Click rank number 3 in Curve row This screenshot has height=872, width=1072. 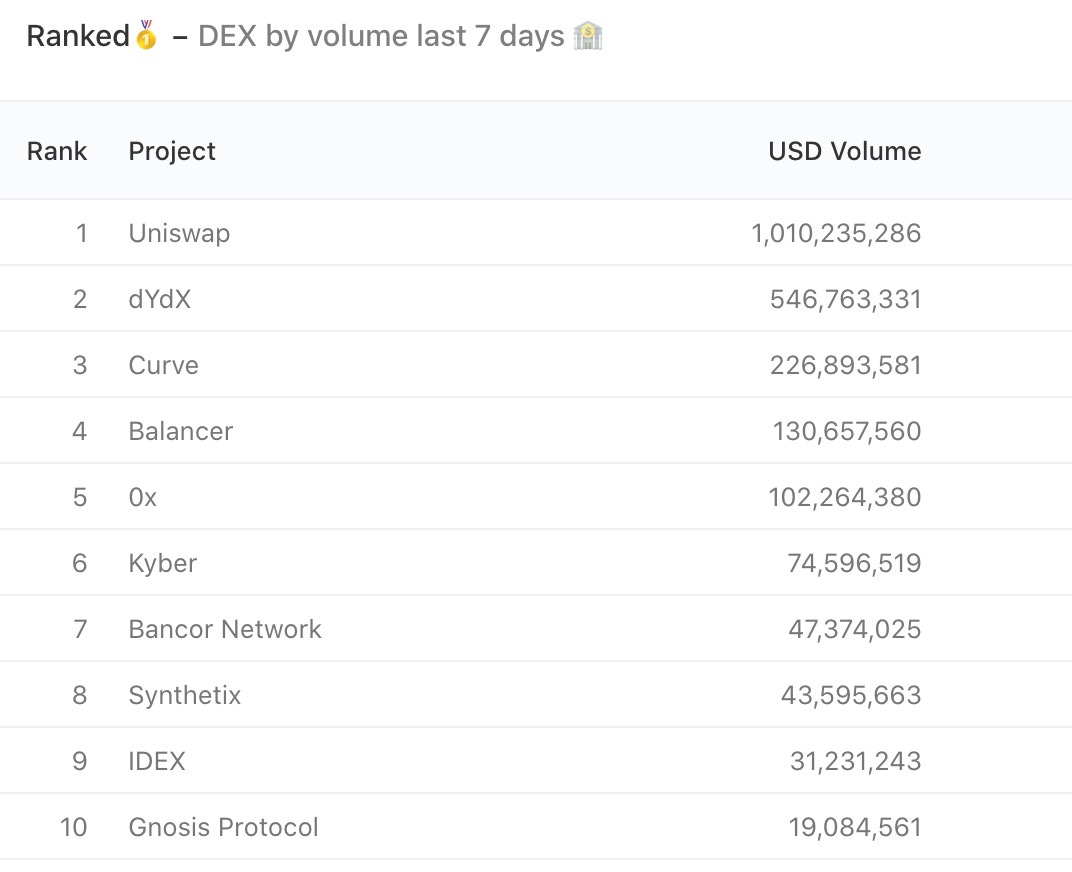[80, 365]
